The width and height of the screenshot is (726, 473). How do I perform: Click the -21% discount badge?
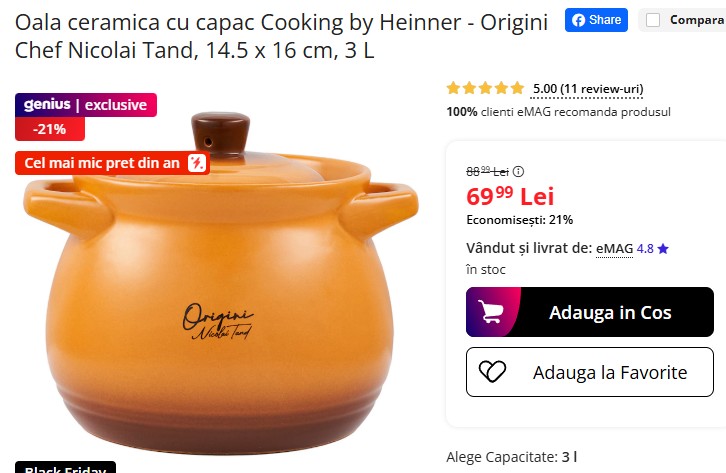click(x=50, y=129)
